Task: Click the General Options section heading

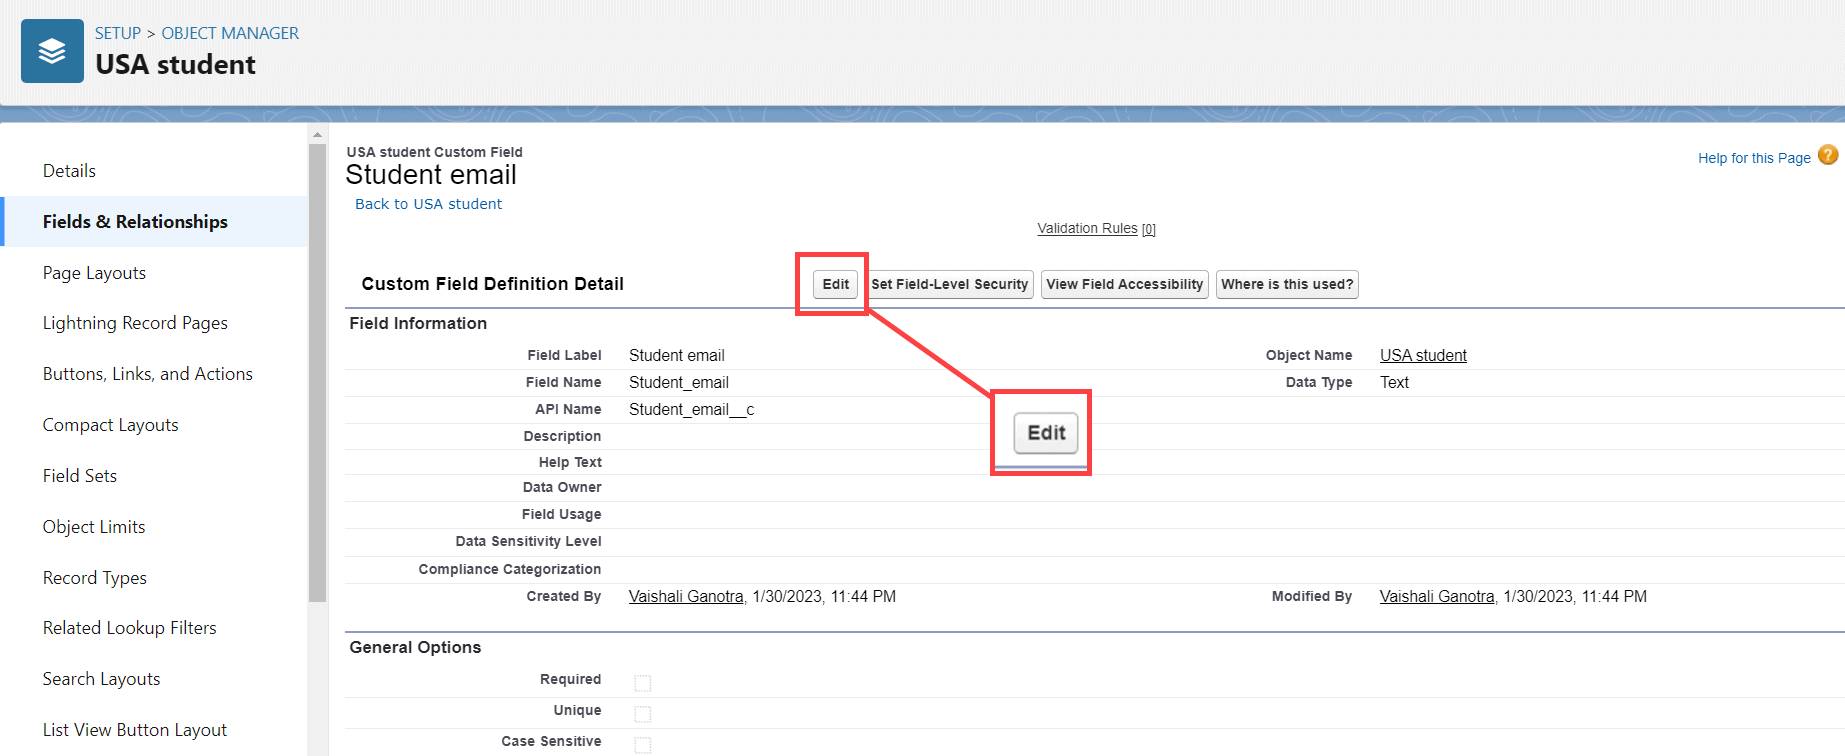Action: tap(415, 647)
